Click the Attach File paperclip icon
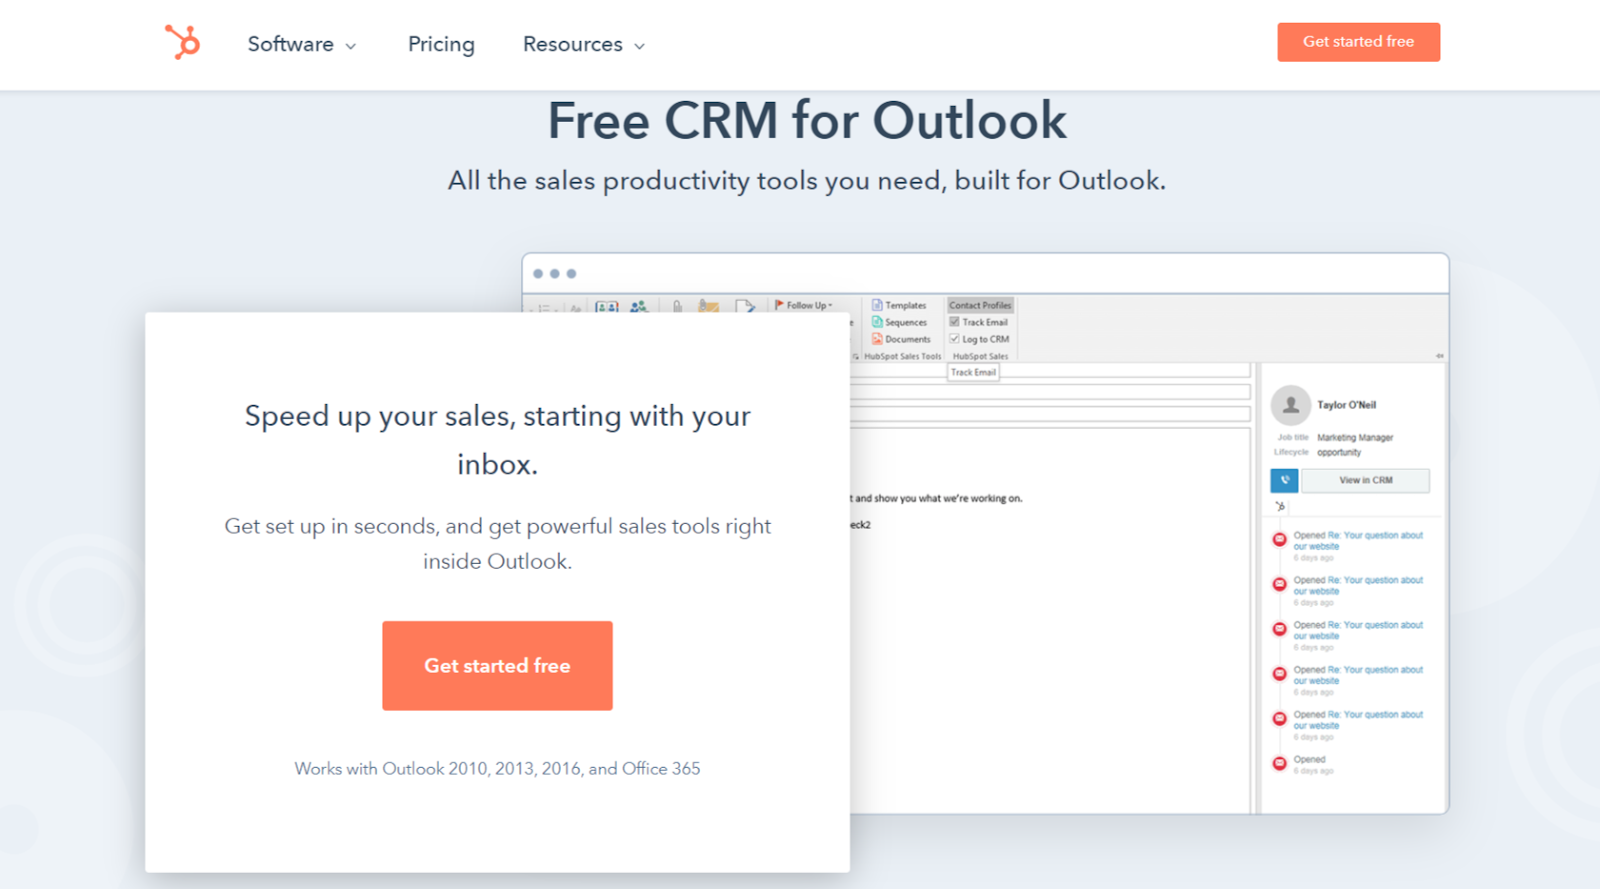Viewport: 1600px width, 889px height. [677, 306]
